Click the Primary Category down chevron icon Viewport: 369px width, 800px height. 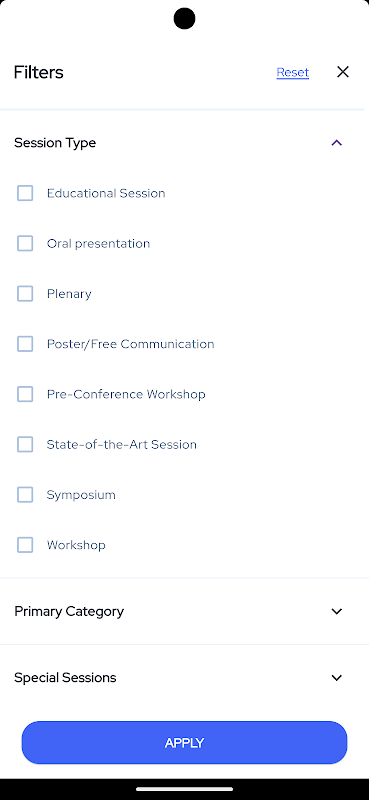[336, 611]
